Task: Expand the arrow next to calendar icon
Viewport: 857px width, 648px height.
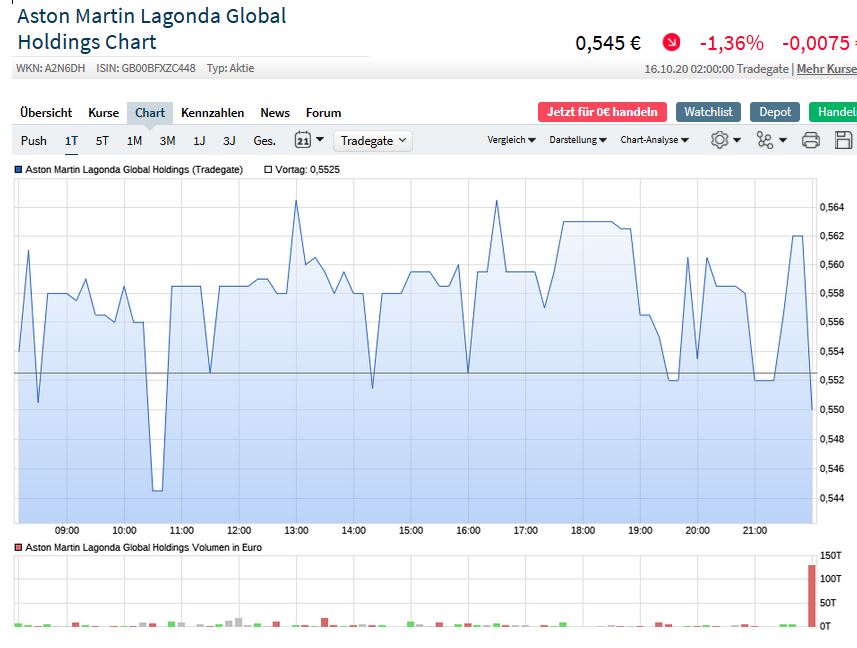Action: [x=320, y=139]
